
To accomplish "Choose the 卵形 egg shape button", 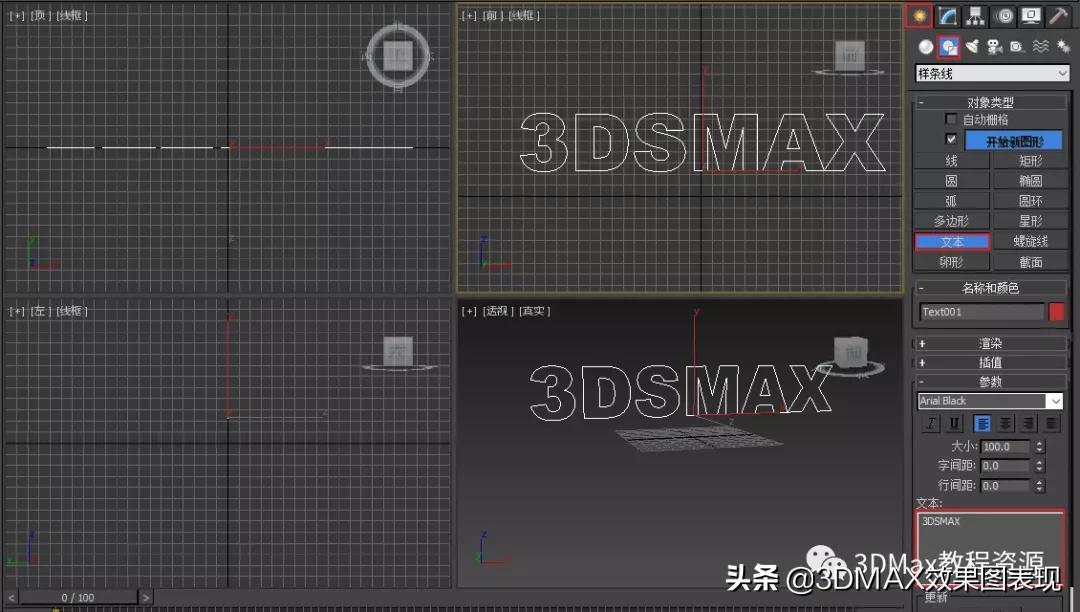I will (x=951, y=262).
